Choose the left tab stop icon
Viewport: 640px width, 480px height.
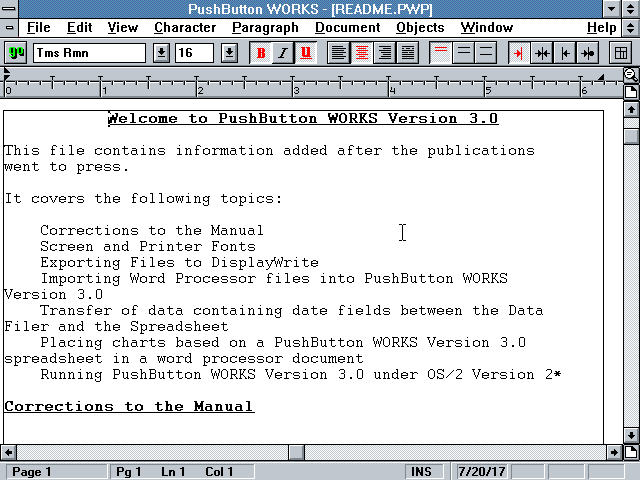click(518, 53)
